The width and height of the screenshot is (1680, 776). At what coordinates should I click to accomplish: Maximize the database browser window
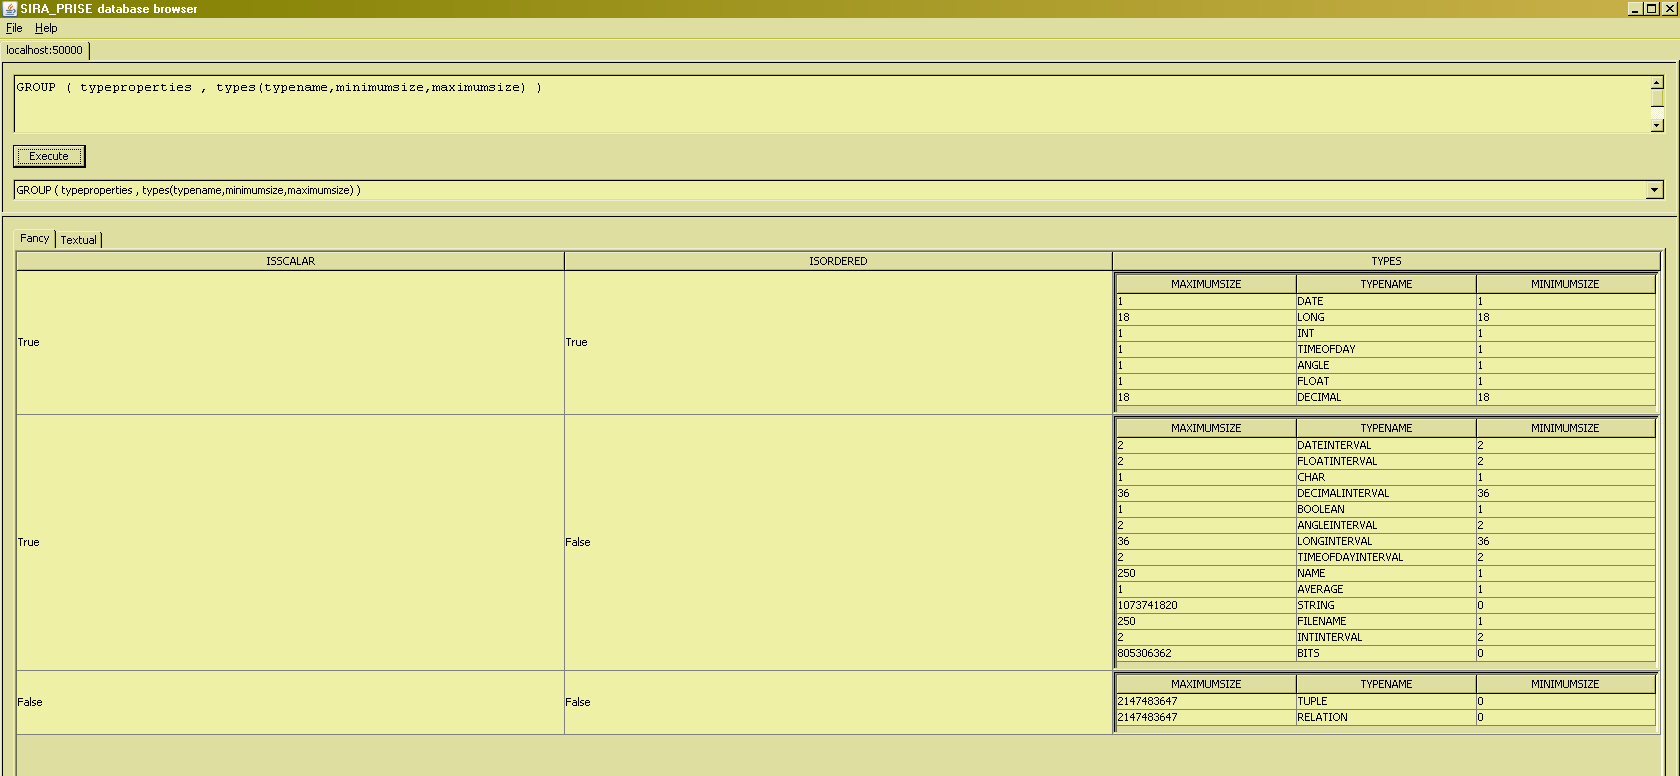coord(1651,8)
